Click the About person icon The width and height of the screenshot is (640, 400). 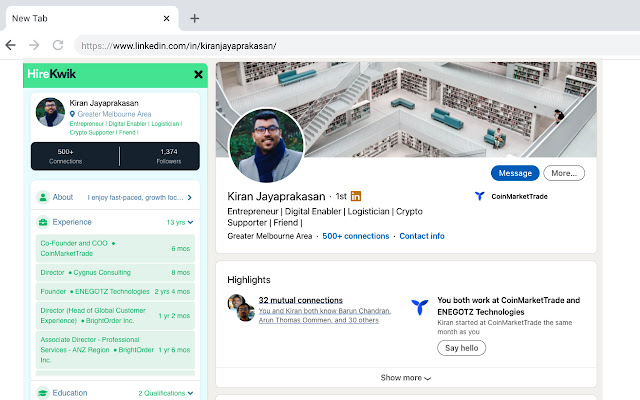[x=42, y=197]
